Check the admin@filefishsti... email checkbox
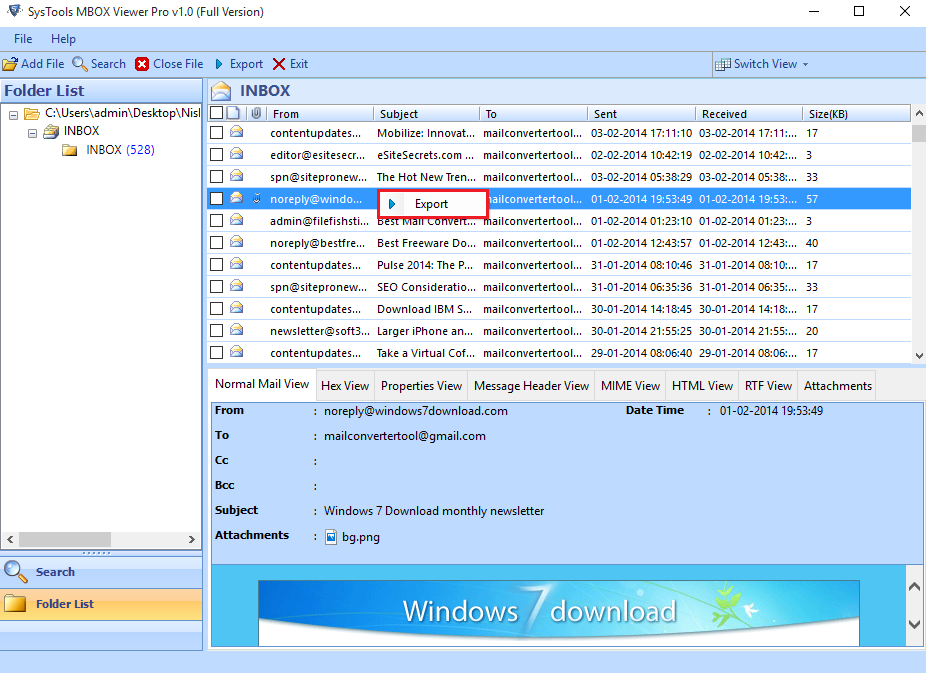 217,220
